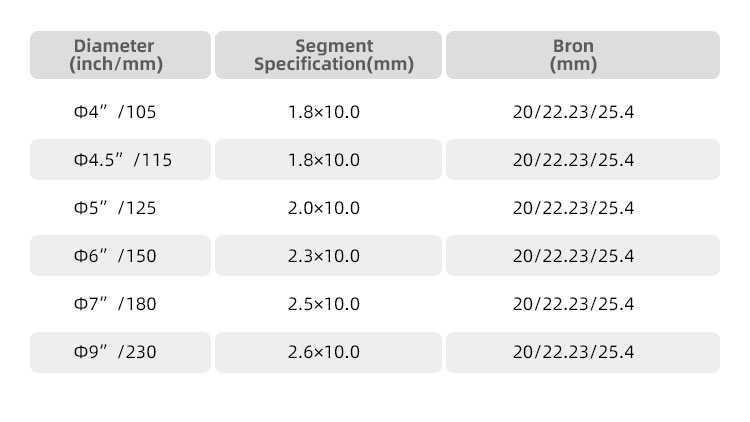Click the bore value in the Φ4.5" /115 row
The width and height of the screenshot is (750, 422).
583,160
